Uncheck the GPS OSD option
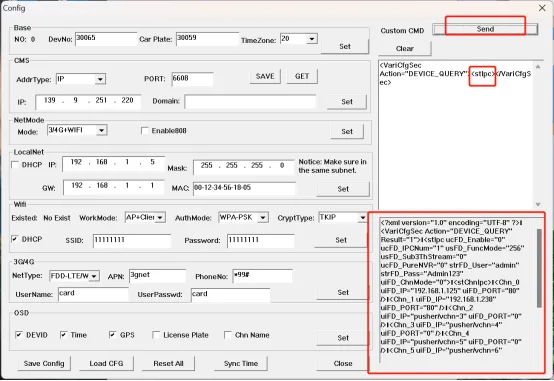 pyautogui.click(x=112, y=335)
